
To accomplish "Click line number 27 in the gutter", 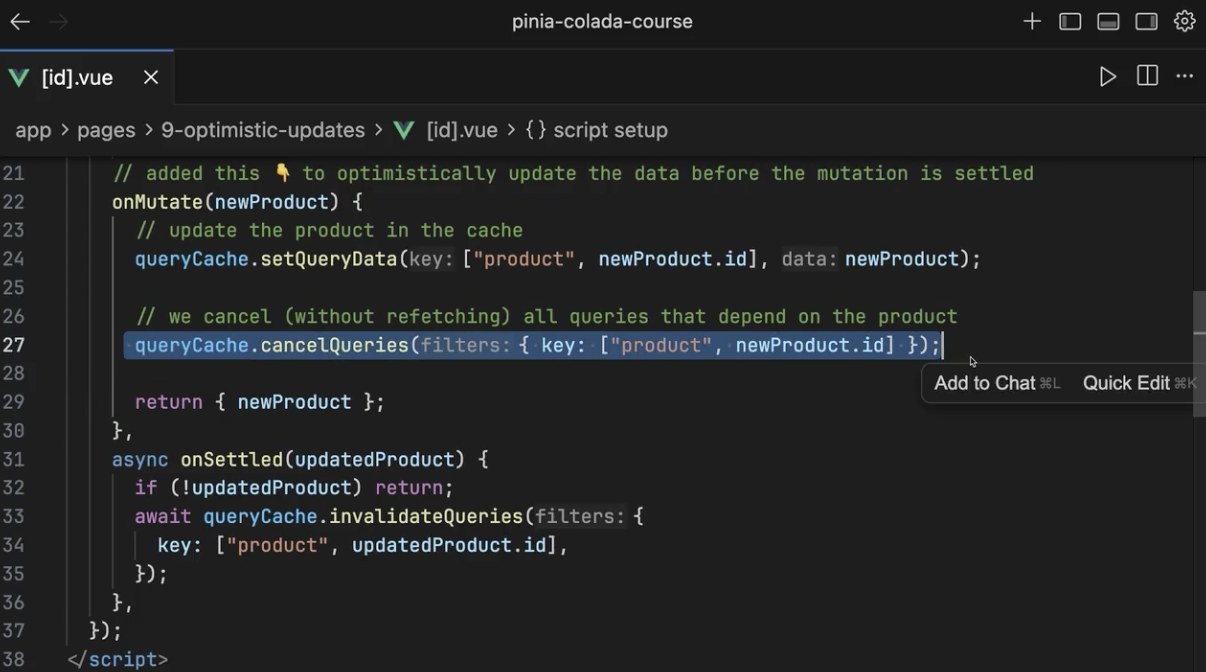I will coord(12,345).
